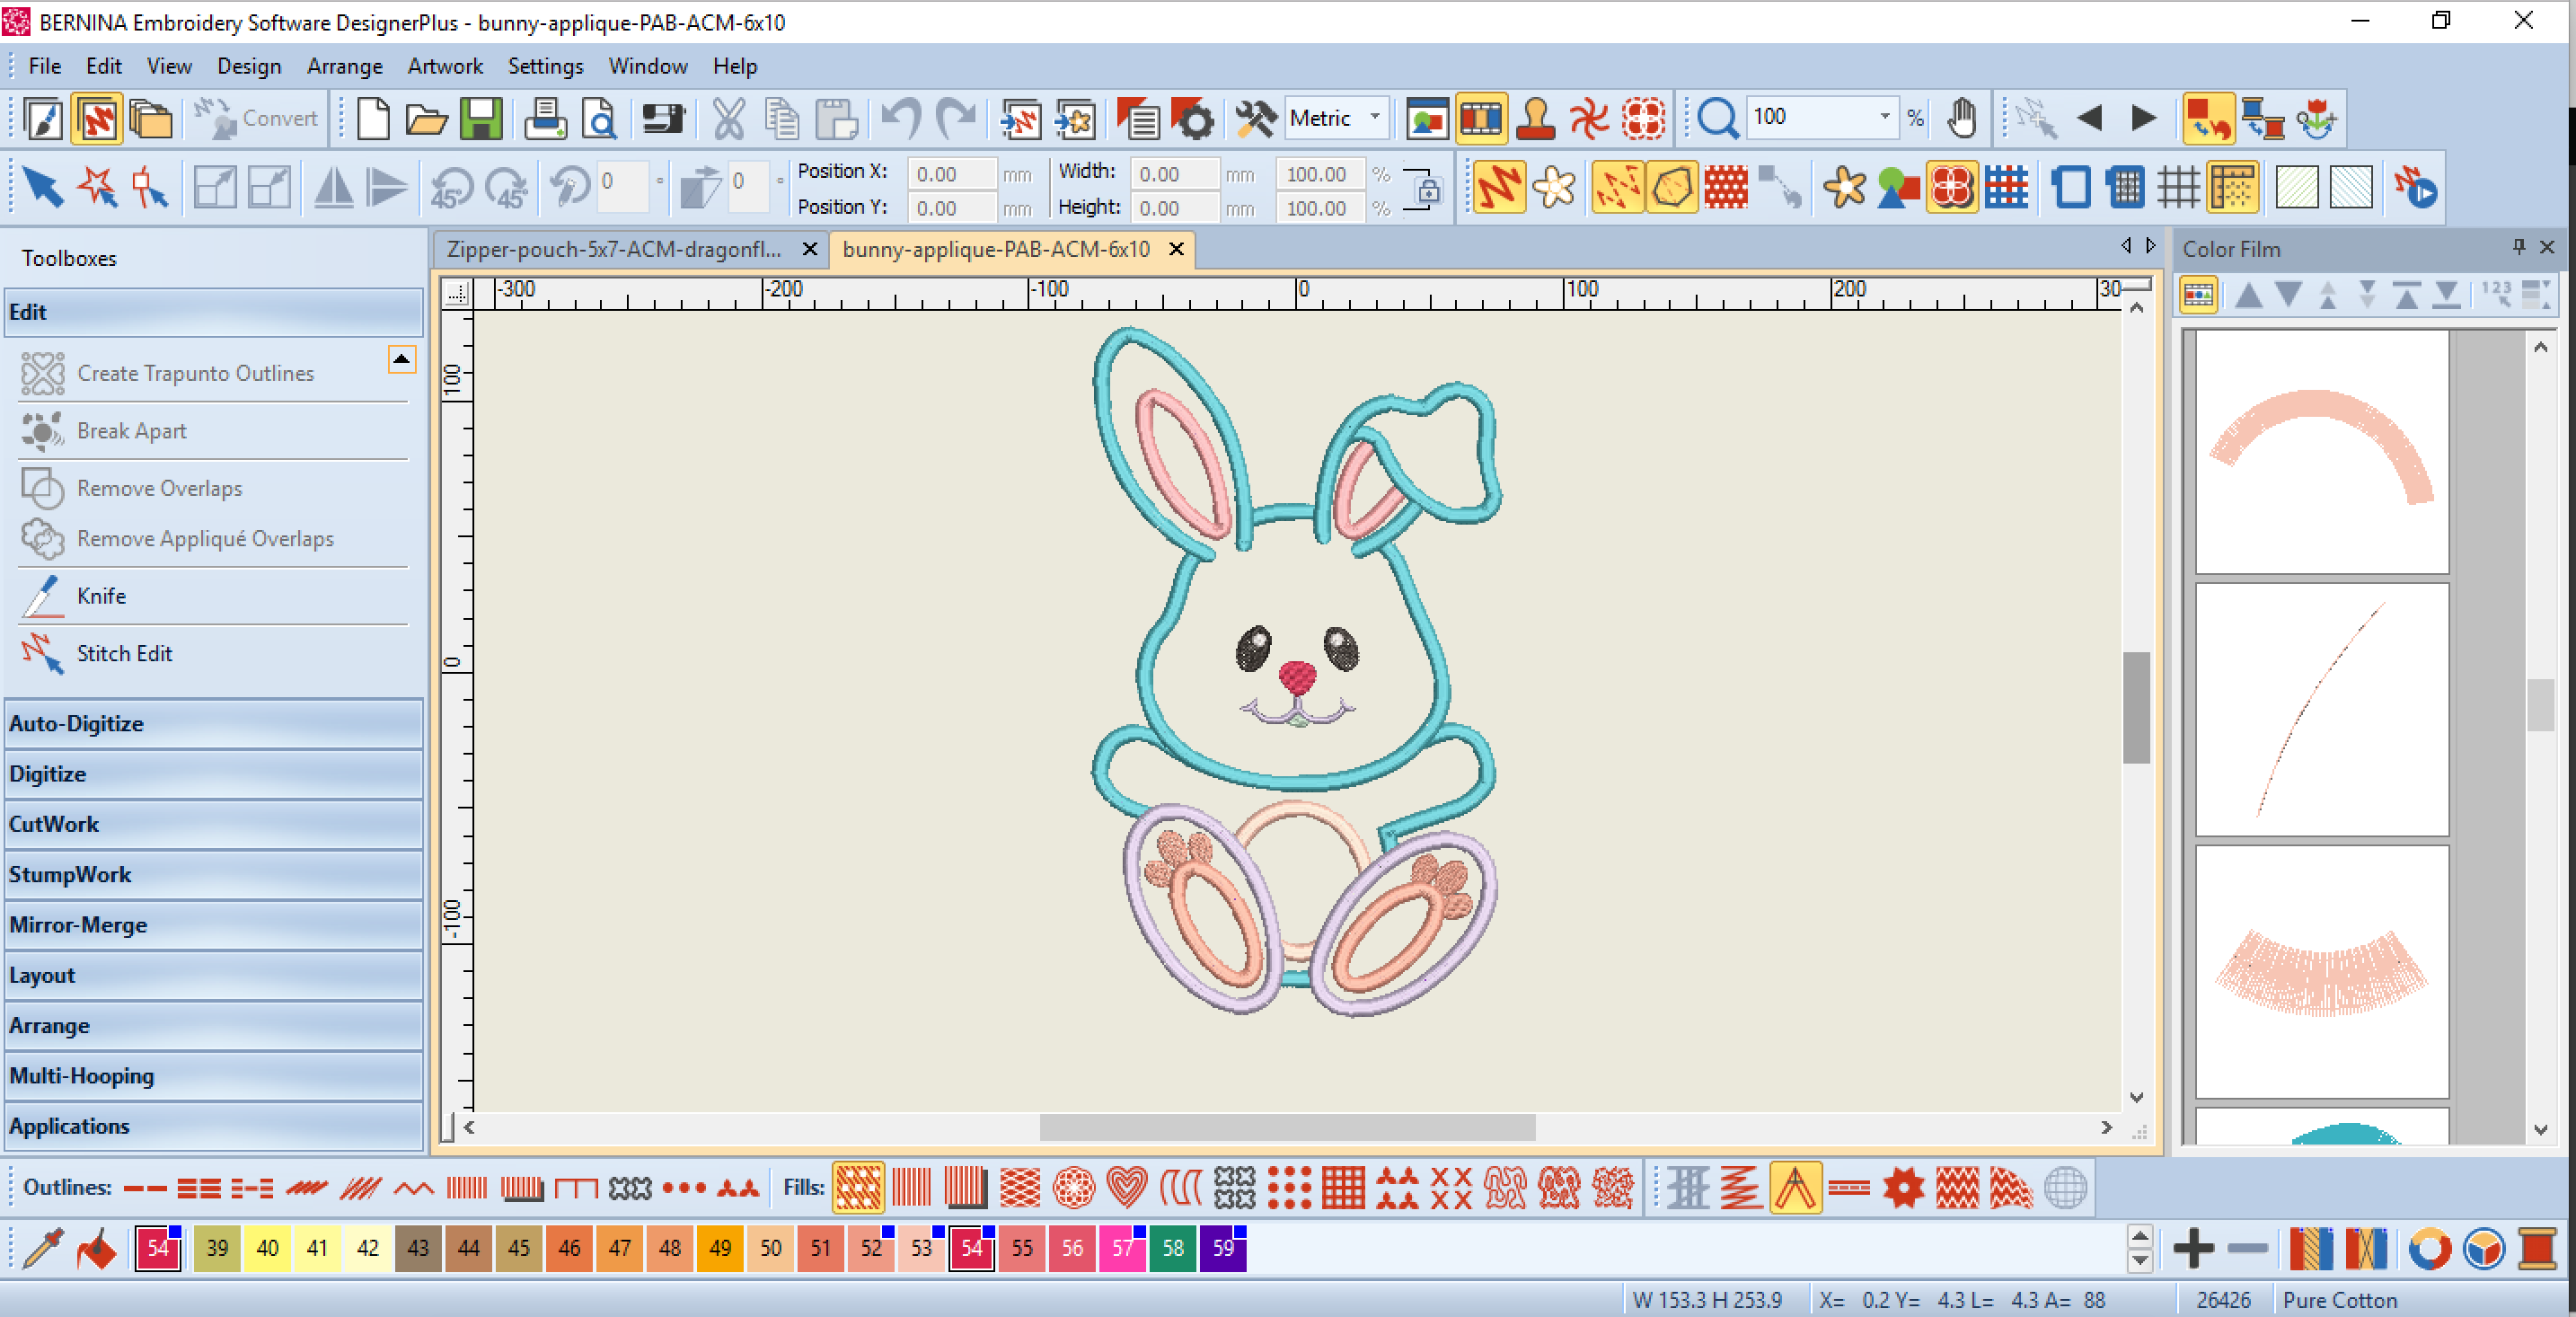Screen dimensions: 2576x1317
Task: Switch to the Zipper-pouch design tab
Action: point(614,249)
